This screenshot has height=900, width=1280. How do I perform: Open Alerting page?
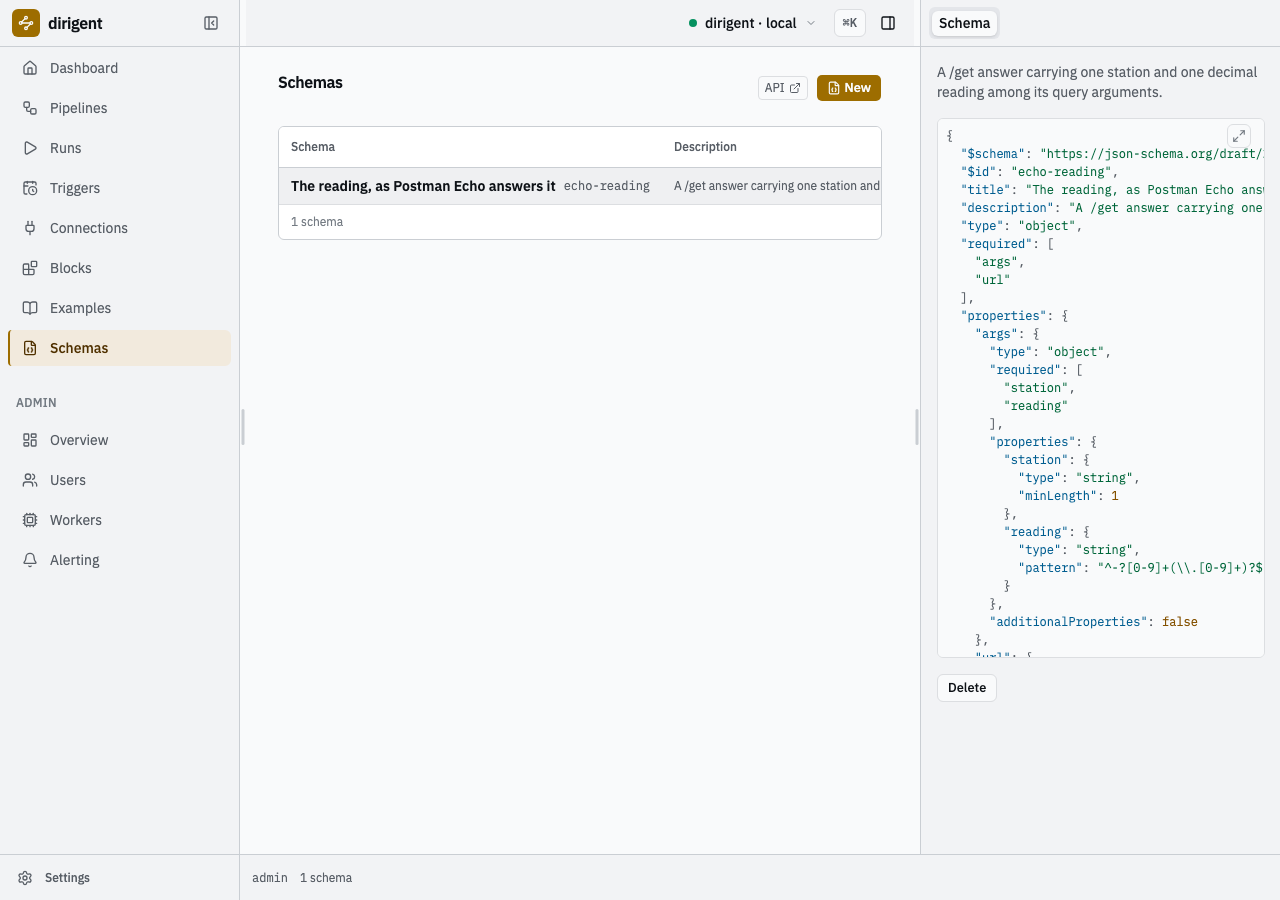[x=119, y=560]
